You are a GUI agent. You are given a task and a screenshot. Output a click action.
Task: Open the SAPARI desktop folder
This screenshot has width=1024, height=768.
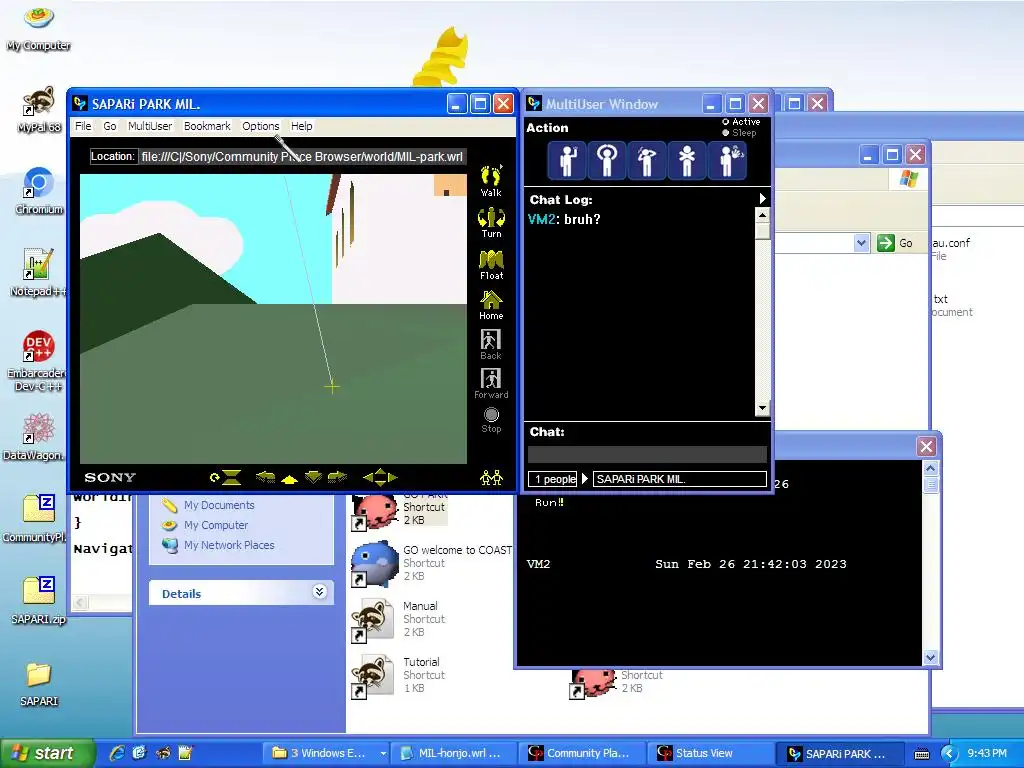click(x=39, y=684)
